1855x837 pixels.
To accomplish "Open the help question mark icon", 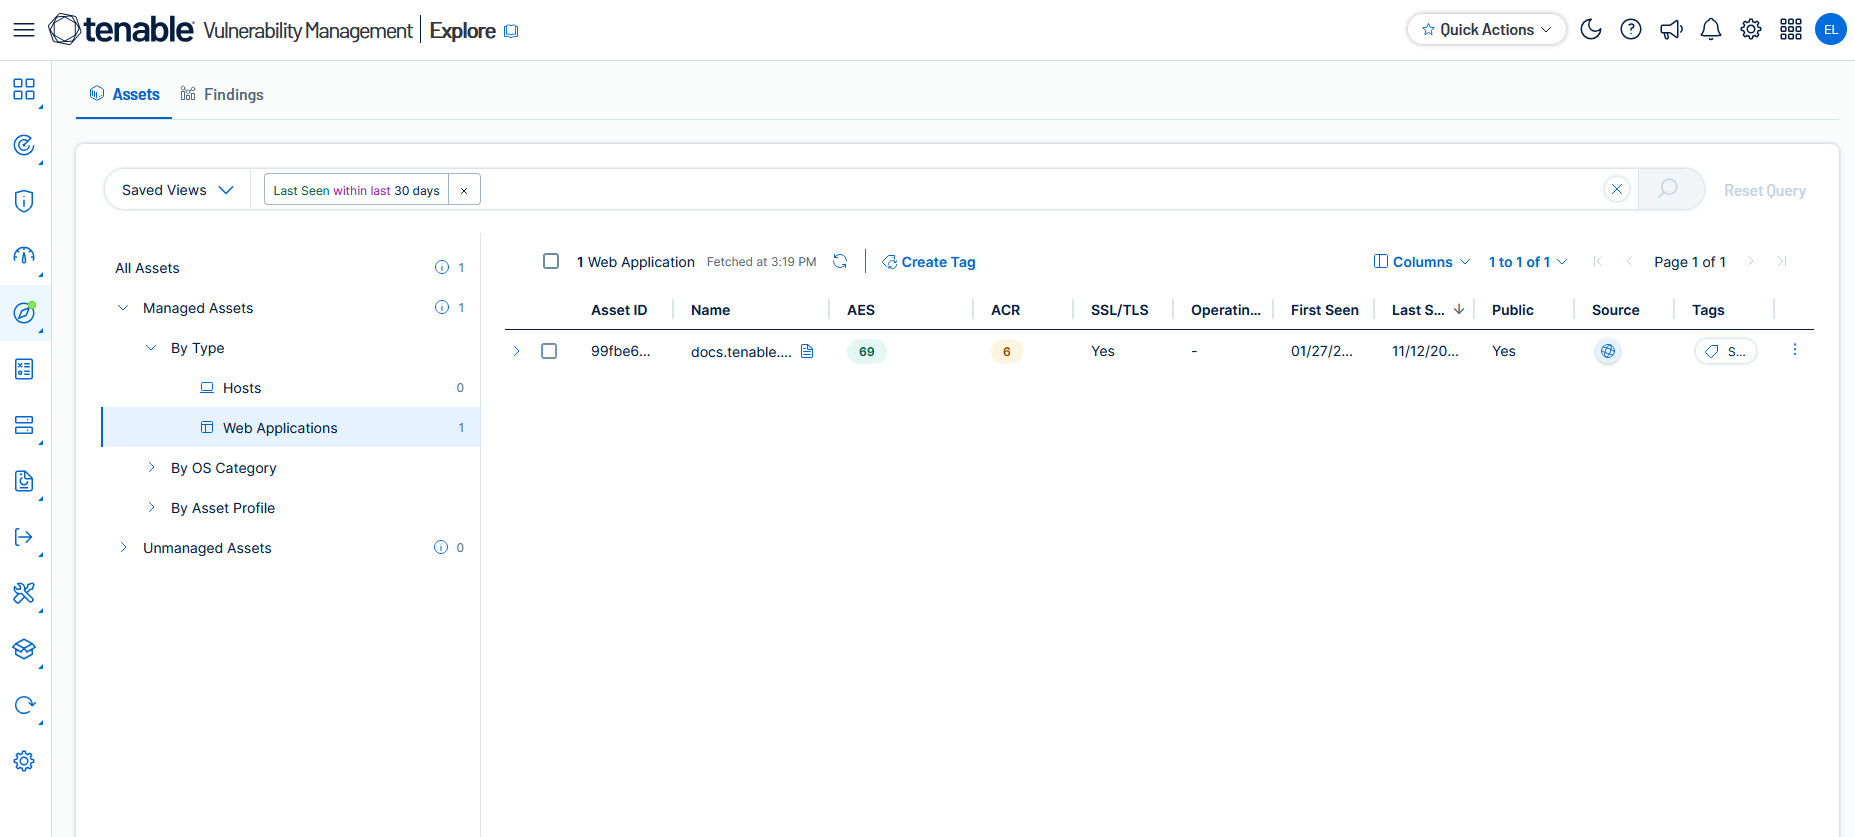I will [x=1631, y=30].
